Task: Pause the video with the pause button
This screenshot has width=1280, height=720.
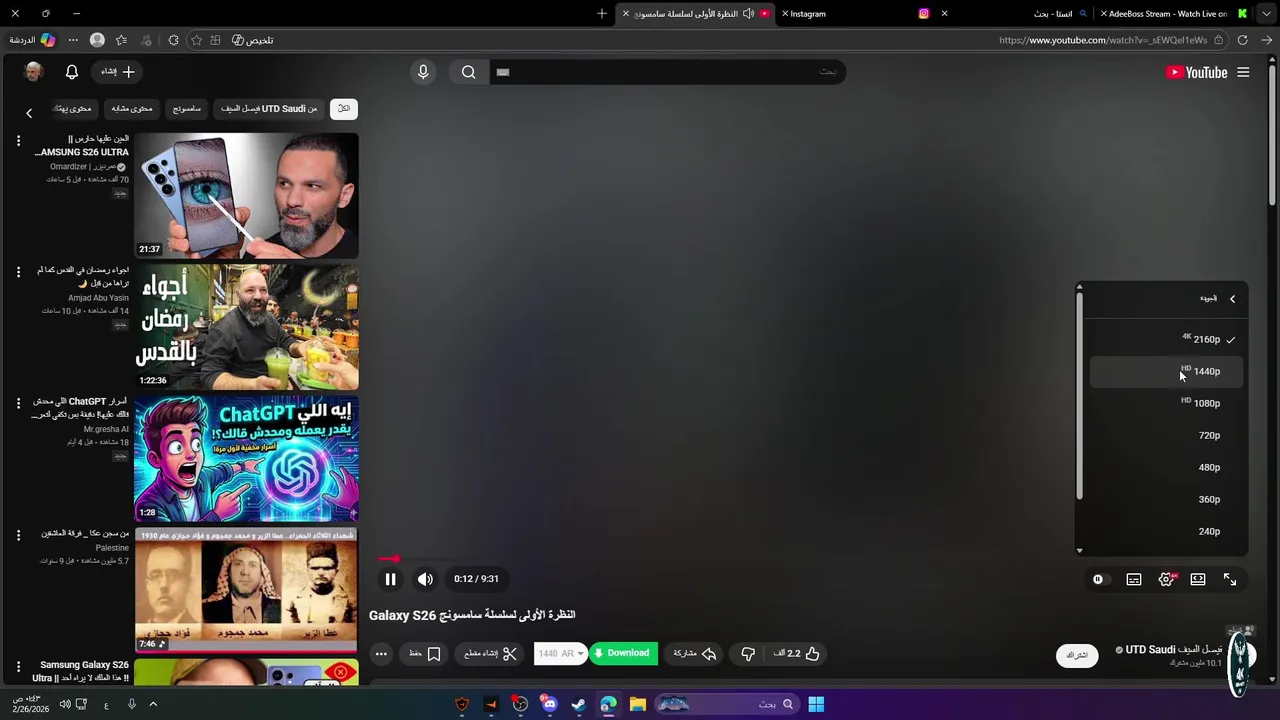Action: [390, 579]
